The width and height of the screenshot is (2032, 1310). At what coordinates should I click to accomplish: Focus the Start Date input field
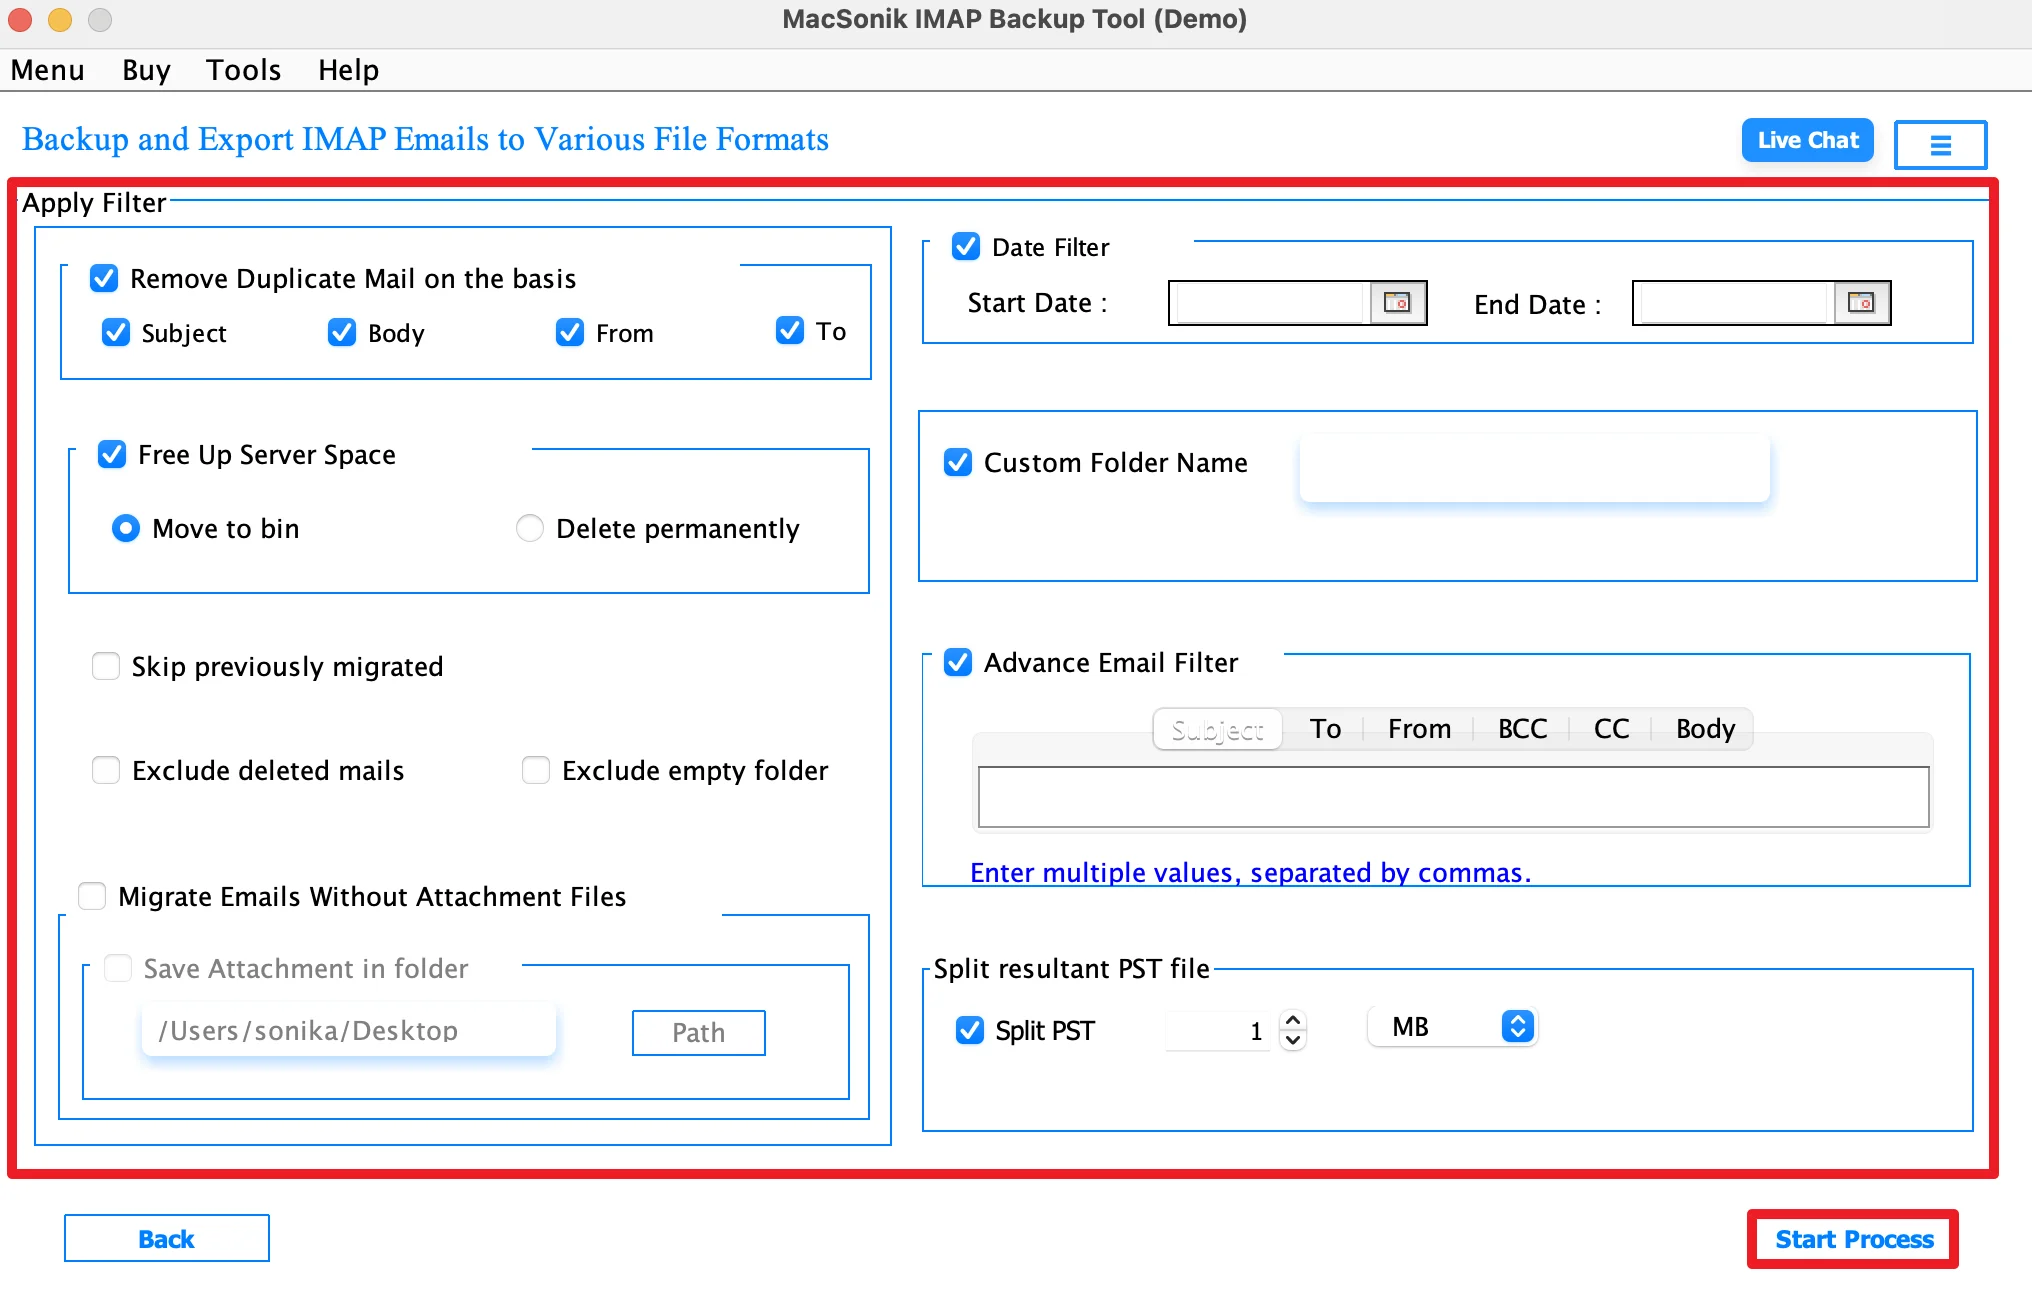[x=1270, y=302]
